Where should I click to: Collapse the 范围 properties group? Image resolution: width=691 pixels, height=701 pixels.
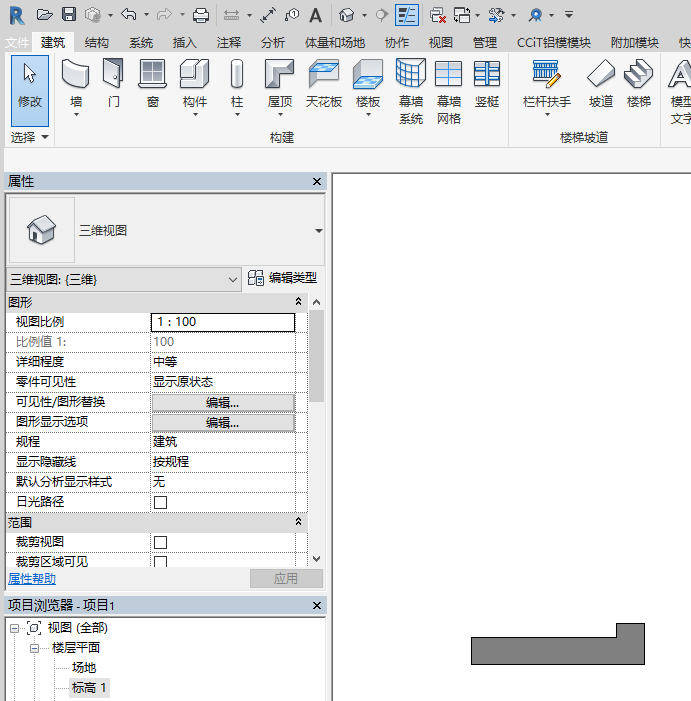coord(298,522)
